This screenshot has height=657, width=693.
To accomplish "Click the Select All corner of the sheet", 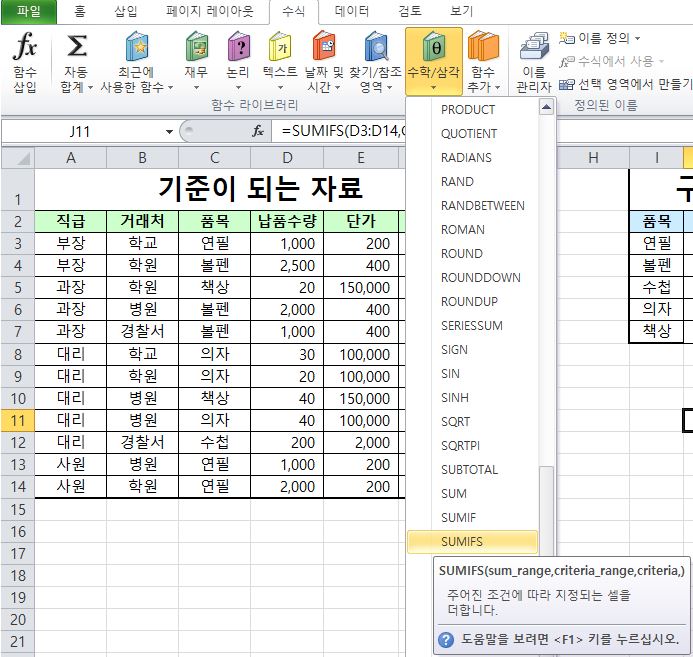I will coord(18,158).
